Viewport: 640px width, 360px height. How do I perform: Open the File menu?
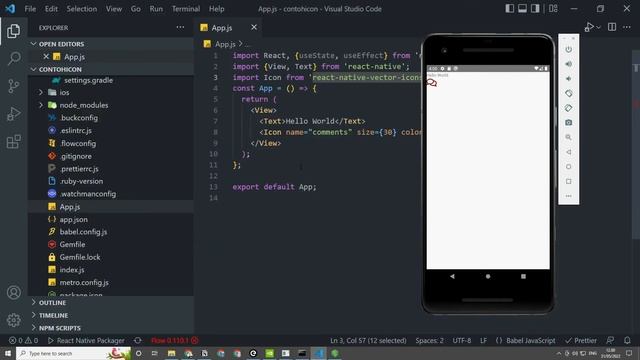(x=30, y=9)
